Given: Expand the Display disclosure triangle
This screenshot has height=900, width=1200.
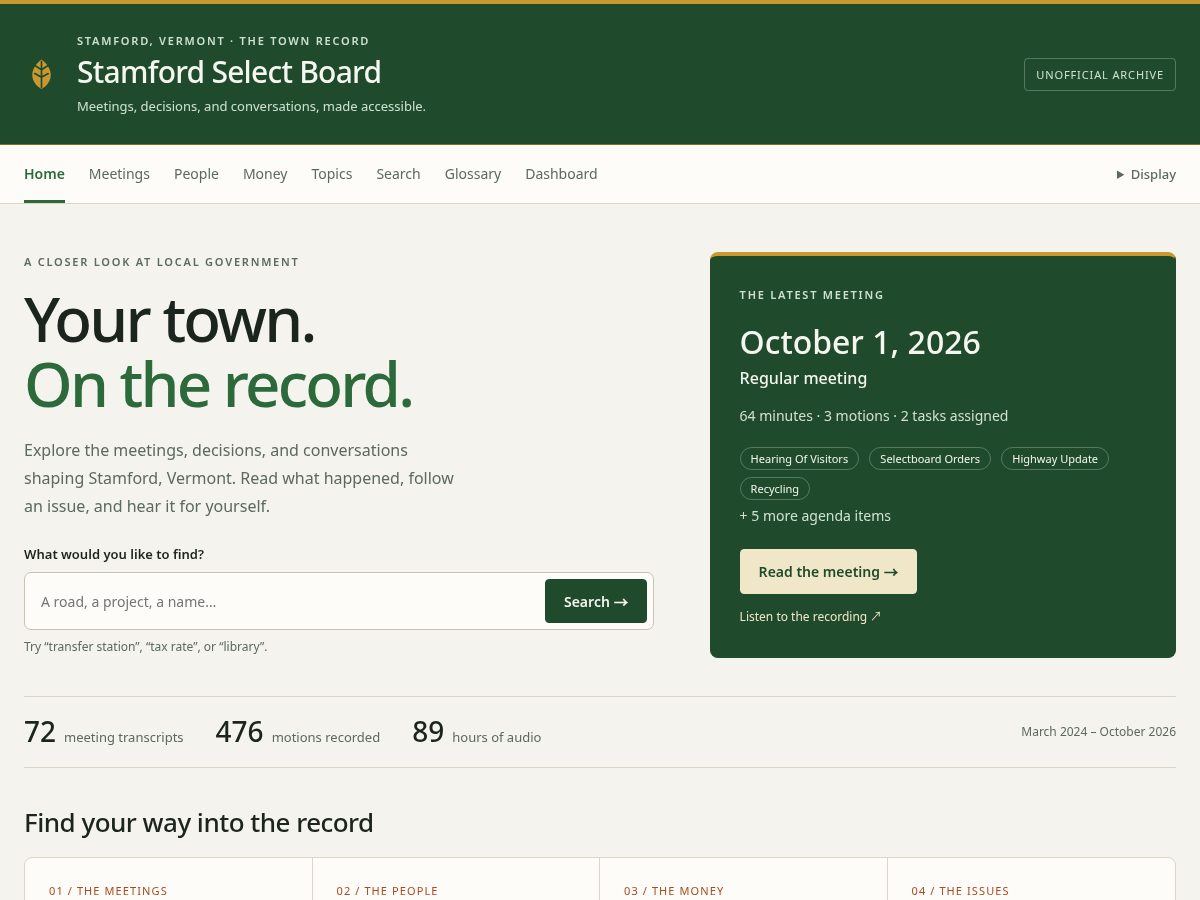Looking at the screenshot, I should 1146,174.
